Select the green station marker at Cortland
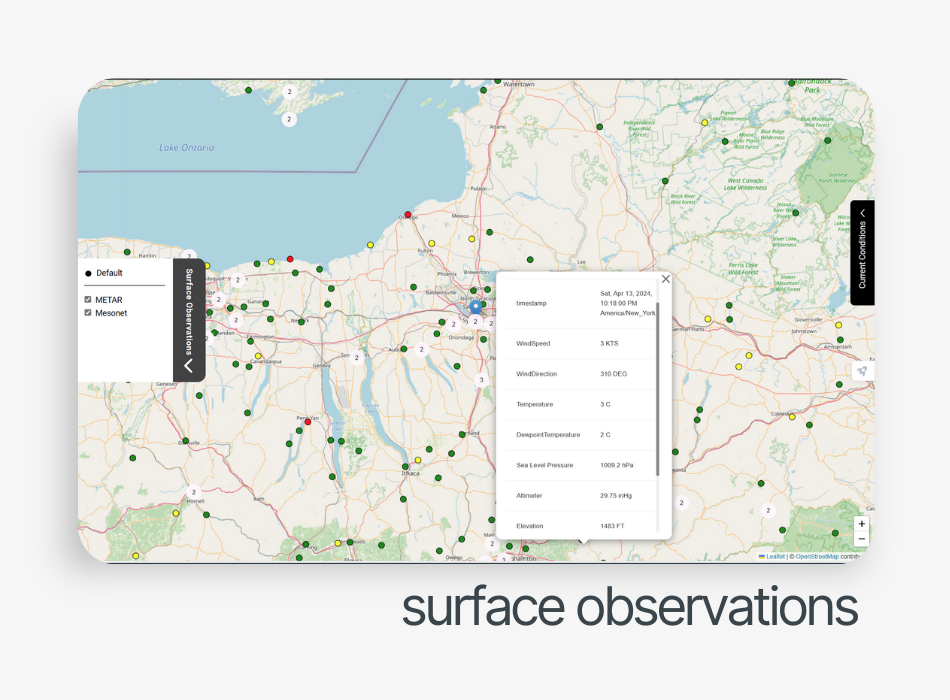950x700 pixels. [462, 435]
